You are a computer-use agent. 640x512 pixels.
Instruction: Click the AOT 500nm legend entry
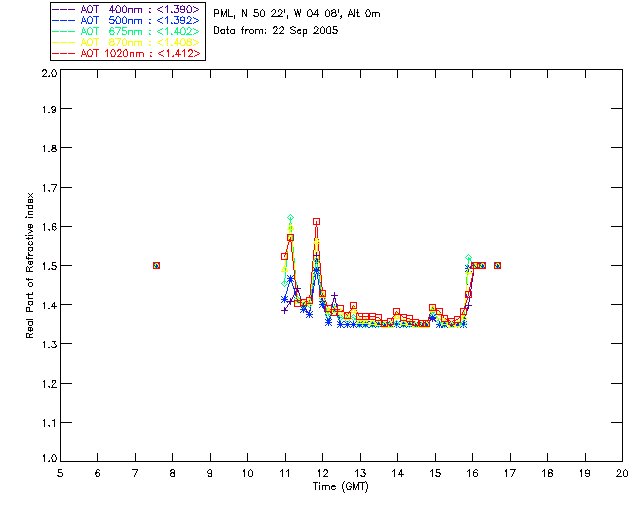126,20
